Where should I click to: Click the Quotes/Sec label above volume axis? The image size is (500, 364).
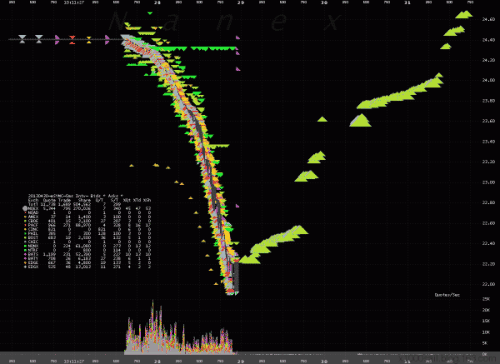pos(447,295)
